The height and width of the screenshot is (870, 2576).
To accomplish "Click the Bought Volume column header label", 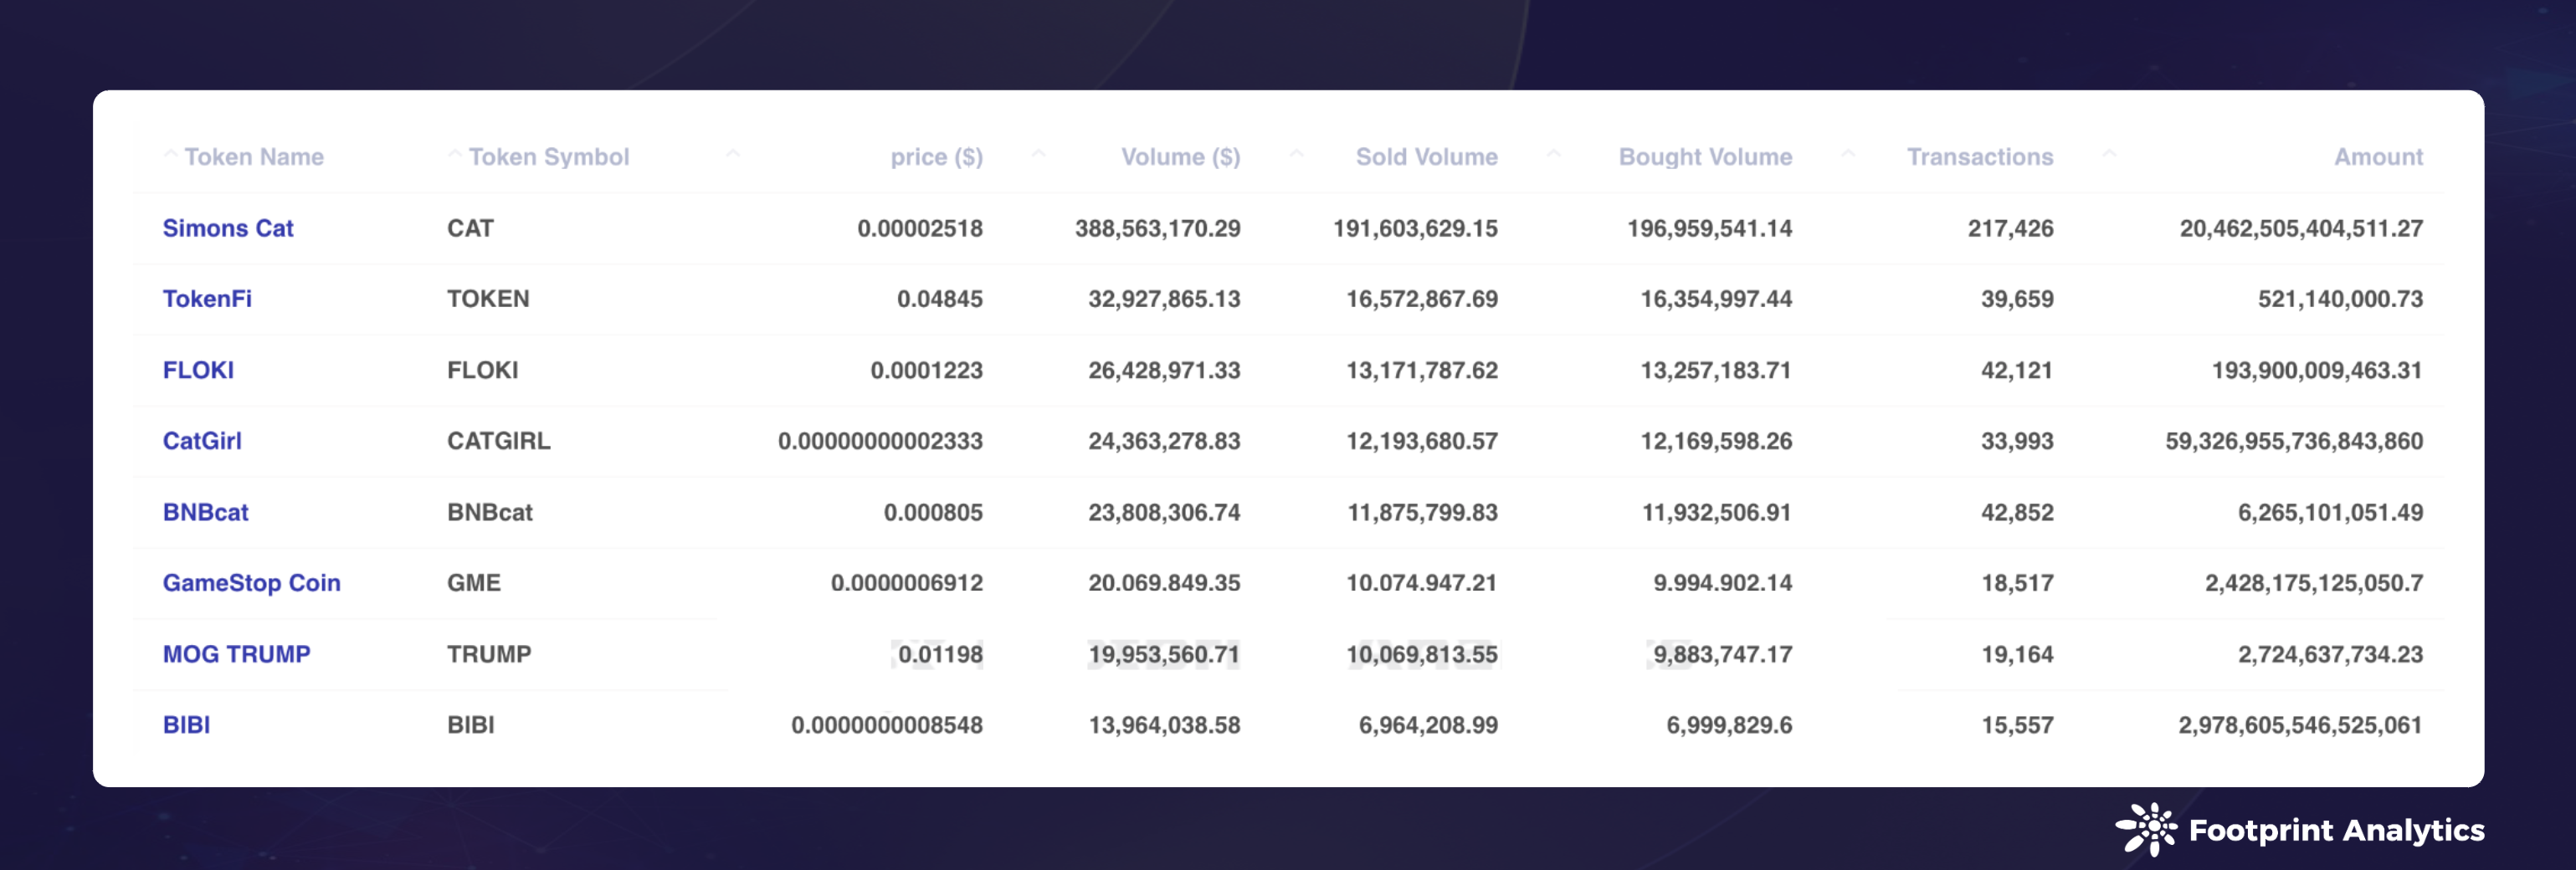I will tap(1705, 157).
